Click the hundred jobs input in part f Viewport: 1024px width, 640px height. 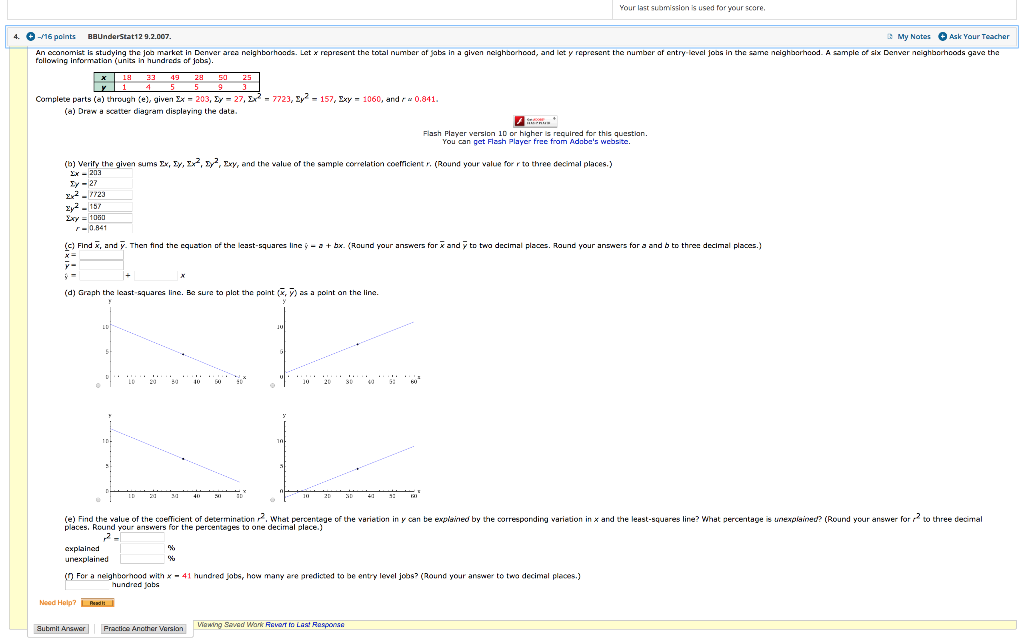click(87, 584)
